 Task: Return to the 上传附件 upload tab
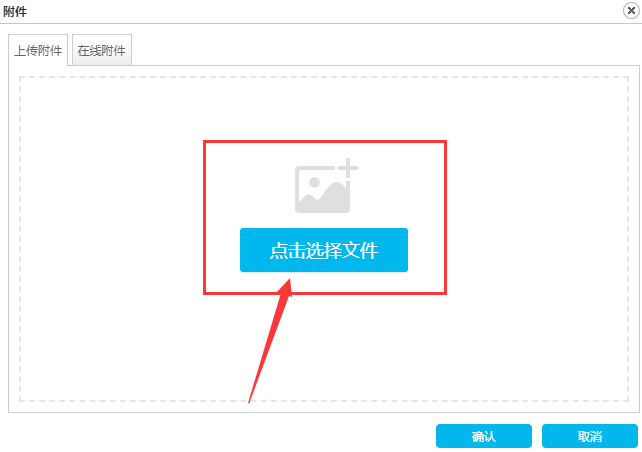(38, 50)
